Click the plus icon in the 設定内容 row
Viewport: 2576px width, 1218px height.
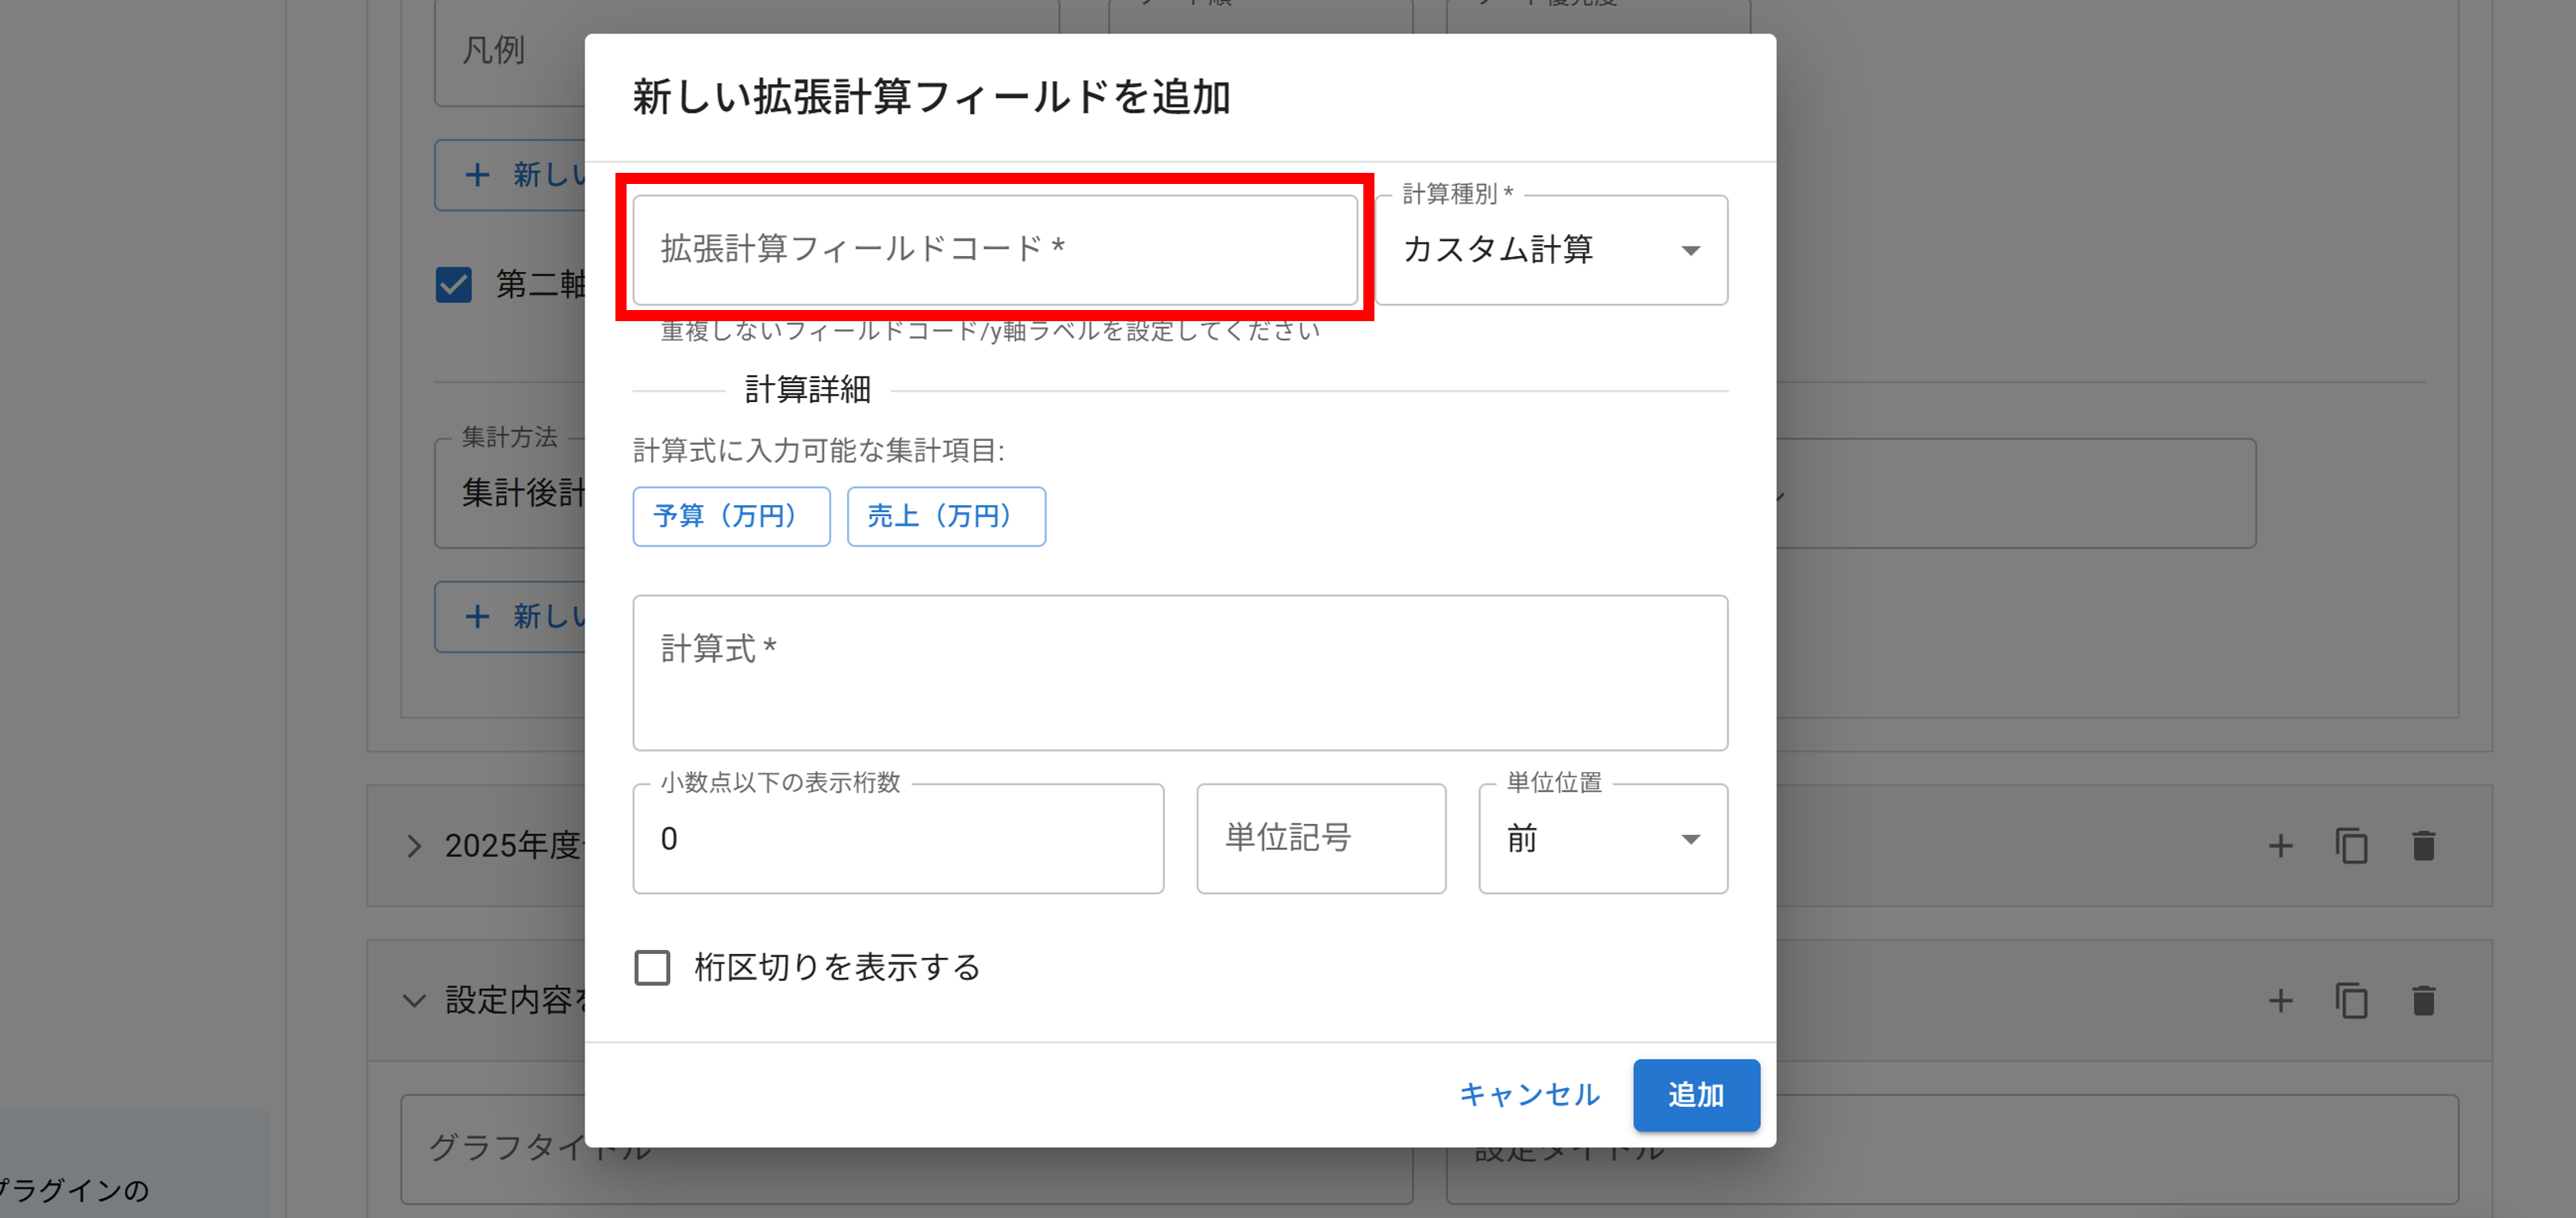[x=2281, y=1000]
